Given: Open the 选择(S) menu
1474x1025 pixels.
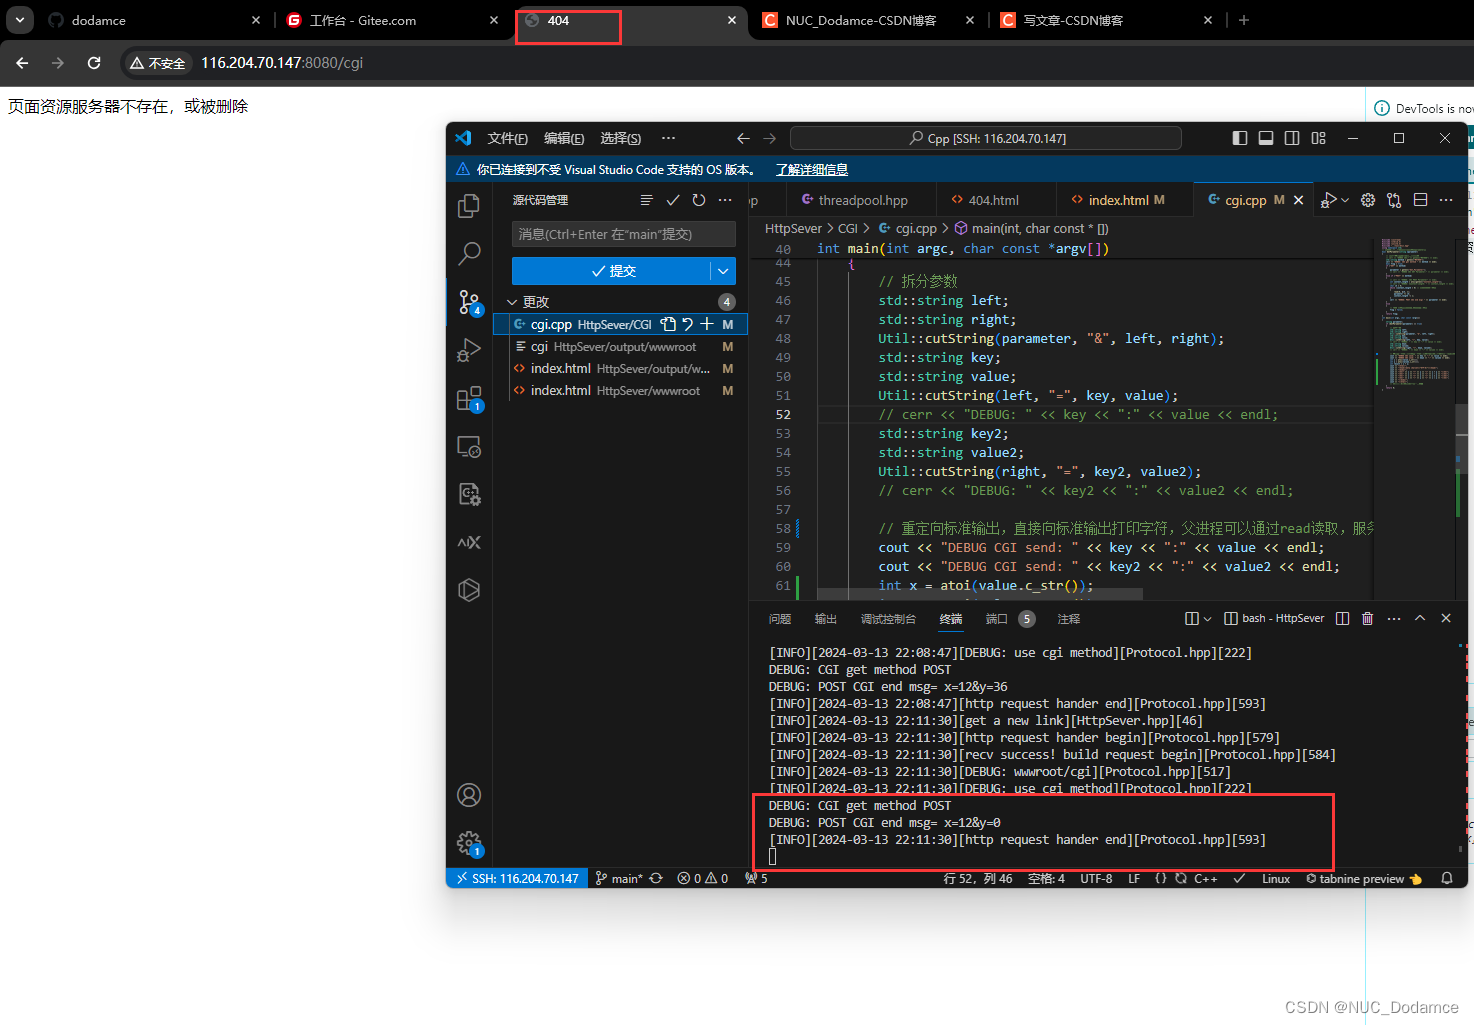Looking at the screenshot, I should (x=621, y=138).
